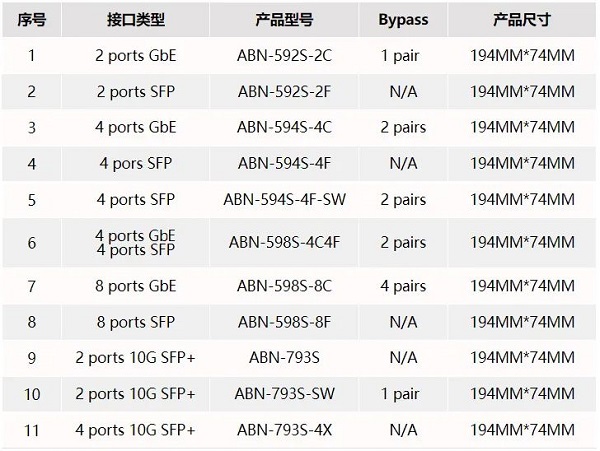Click the 产品尺寸 column header
Image resolution: width=600 pixels, height=451 pixels.
pyautogui.click(x=521, y=20)
